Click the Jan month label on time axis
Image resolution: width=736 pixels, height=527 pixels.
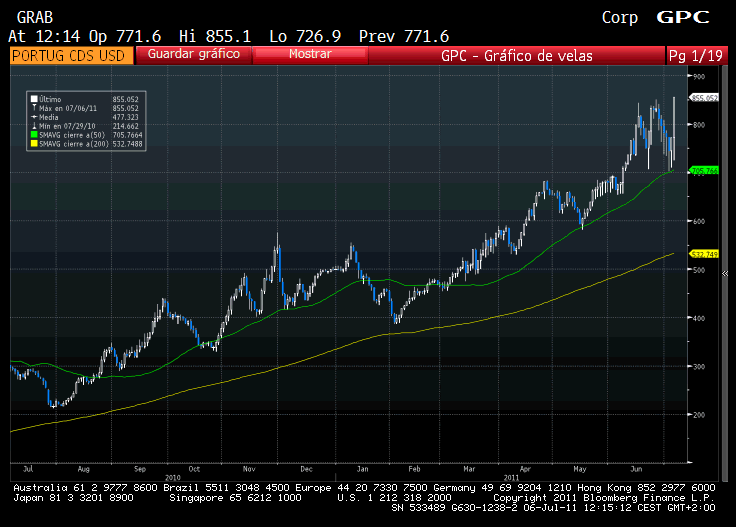tap(362, 469)
